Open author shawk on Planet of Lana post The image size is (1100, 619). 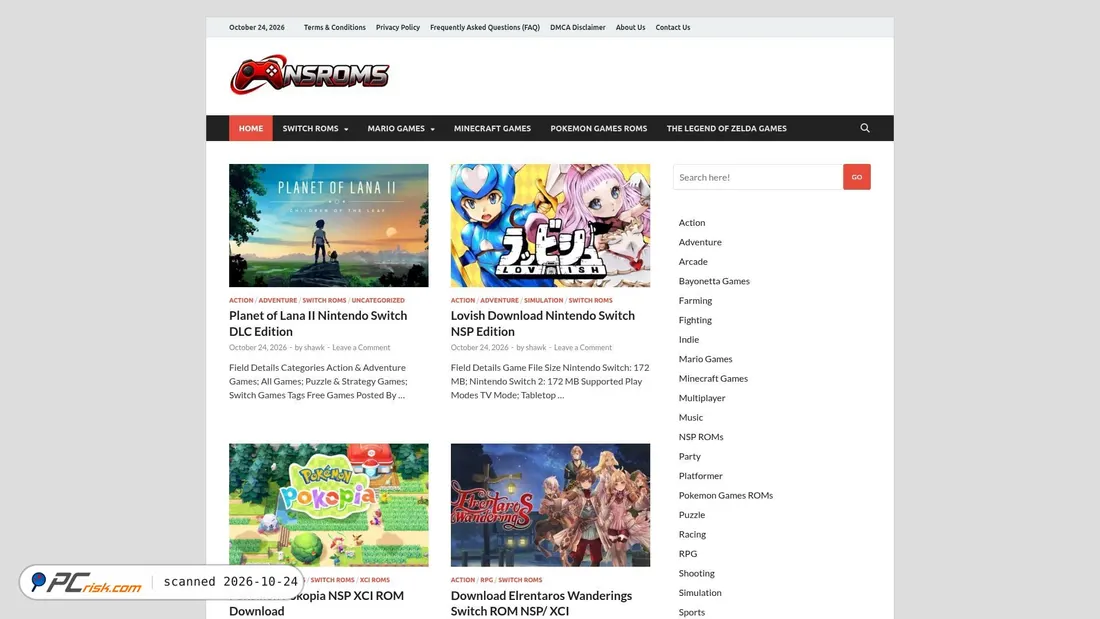(314, 347)
